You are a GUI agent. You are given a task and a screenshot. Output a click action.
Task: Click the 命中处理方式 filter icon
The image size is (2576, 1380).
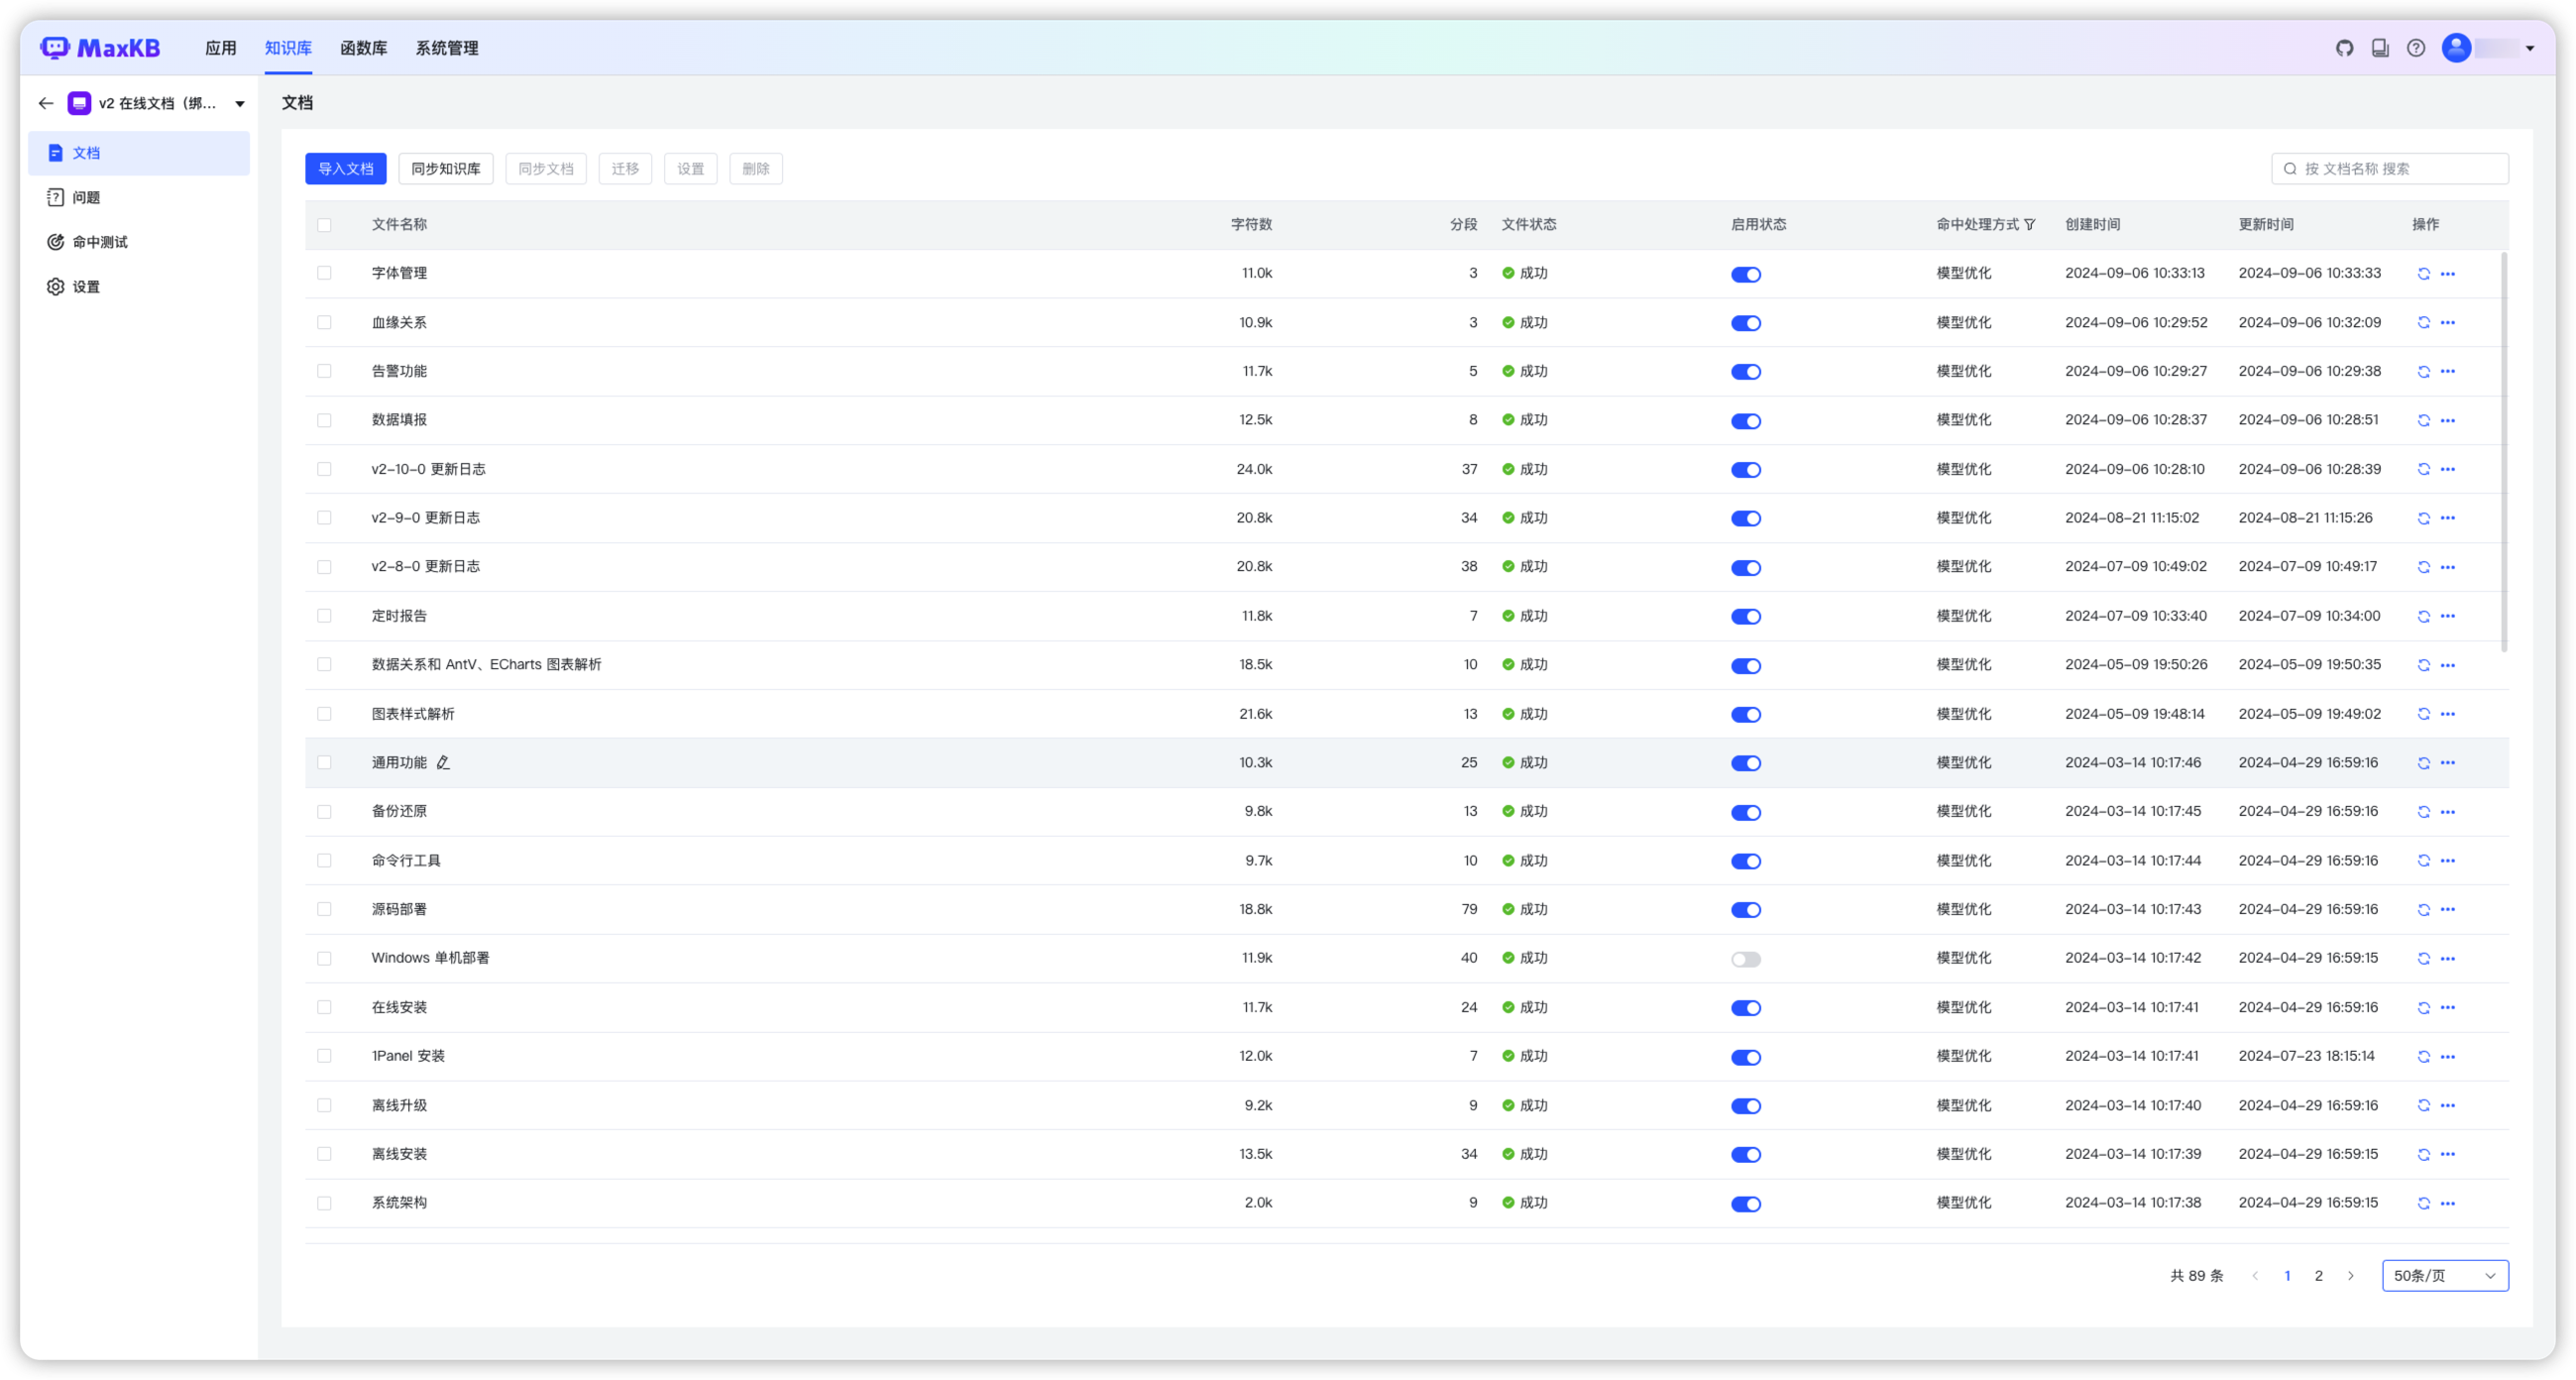click(x=2029, y=225)
